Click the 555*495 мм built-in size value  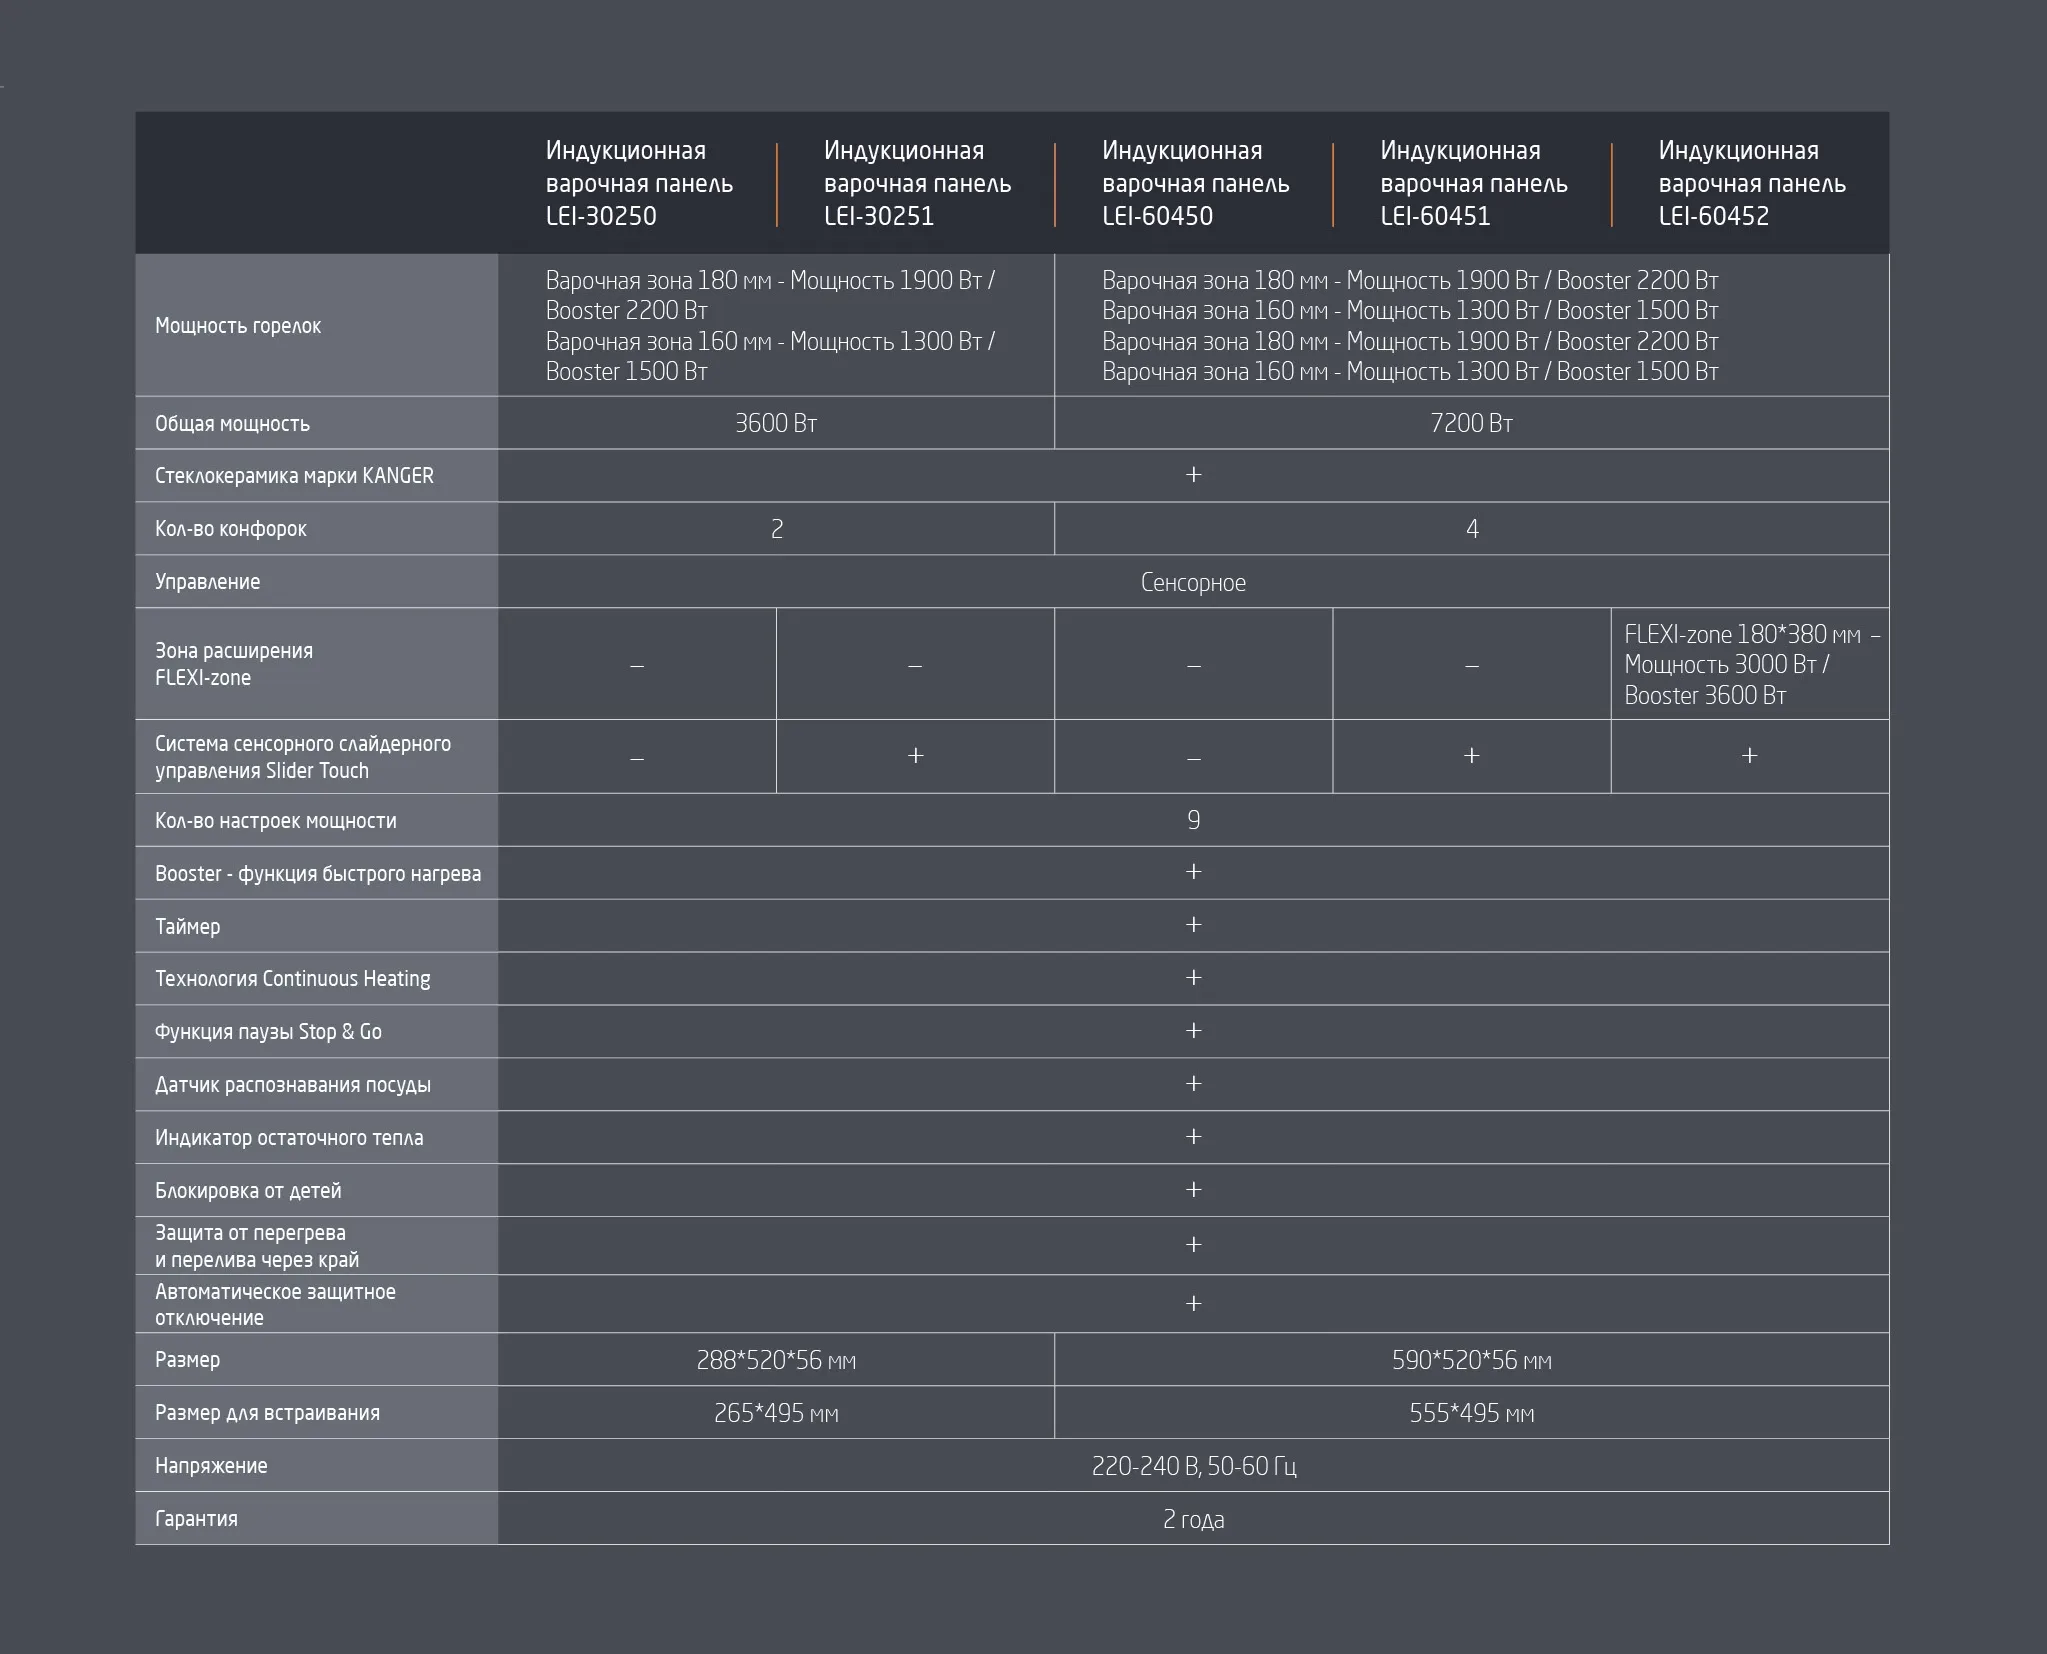tap(1471, 1414)
